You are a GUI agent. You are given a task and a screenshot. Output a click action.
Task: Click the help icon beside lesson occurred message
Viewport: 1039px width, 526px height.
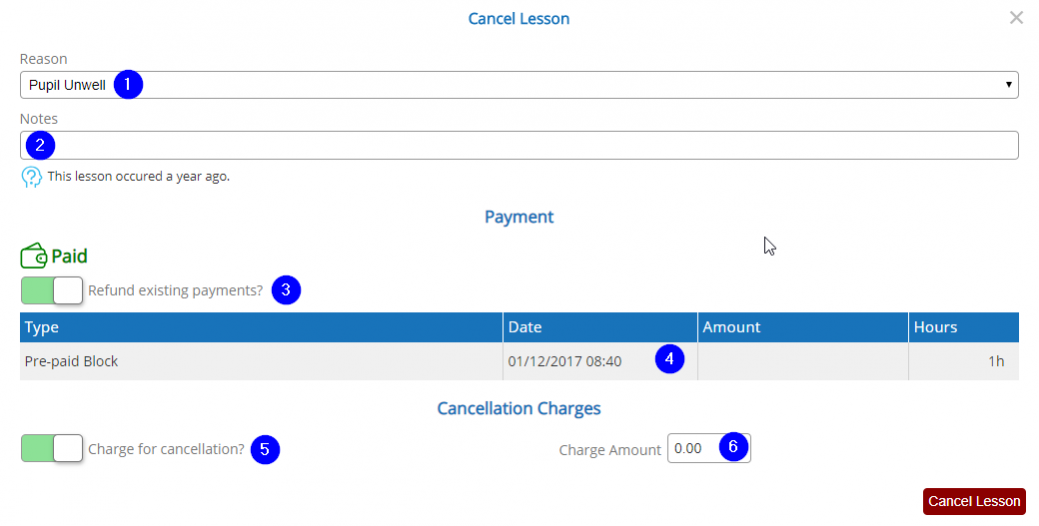coord(31,177)
